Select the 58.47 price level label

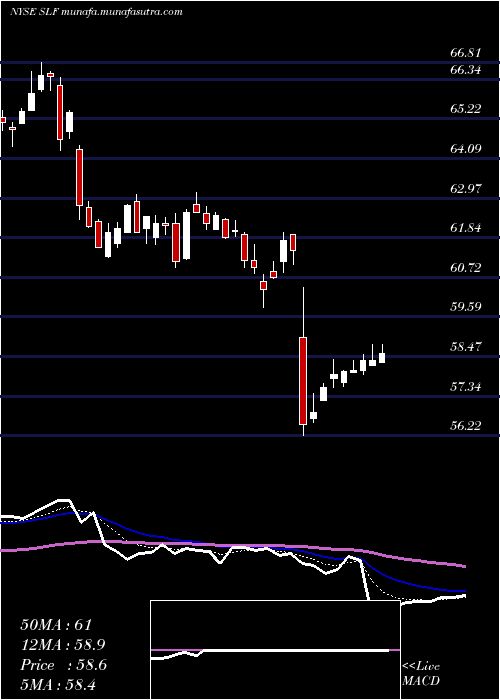click(x=466, y=346)
